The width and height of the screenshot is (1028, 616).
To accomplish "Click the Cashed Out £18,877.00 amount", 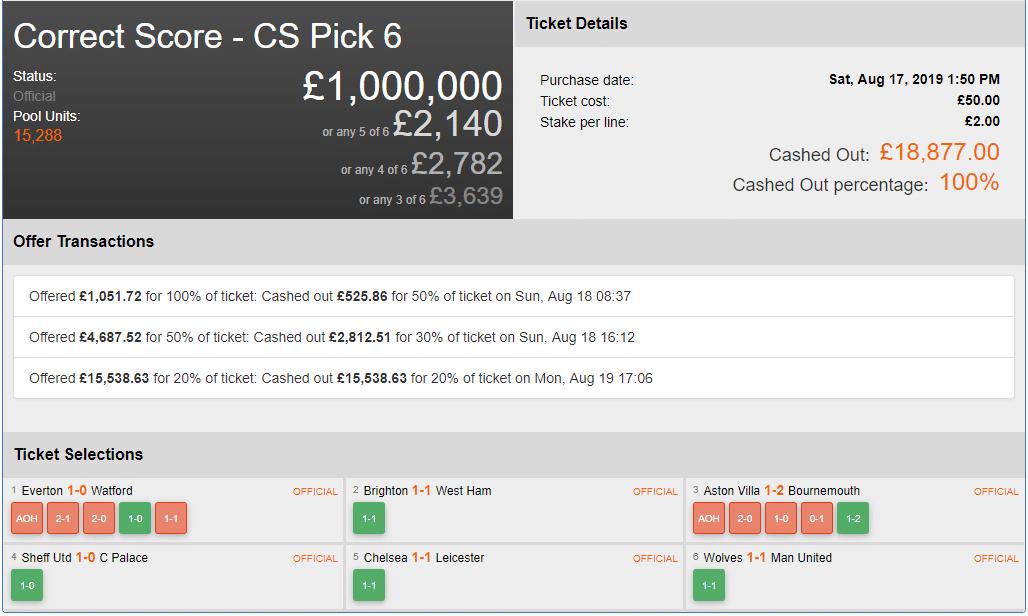I will tap(939, 152).
